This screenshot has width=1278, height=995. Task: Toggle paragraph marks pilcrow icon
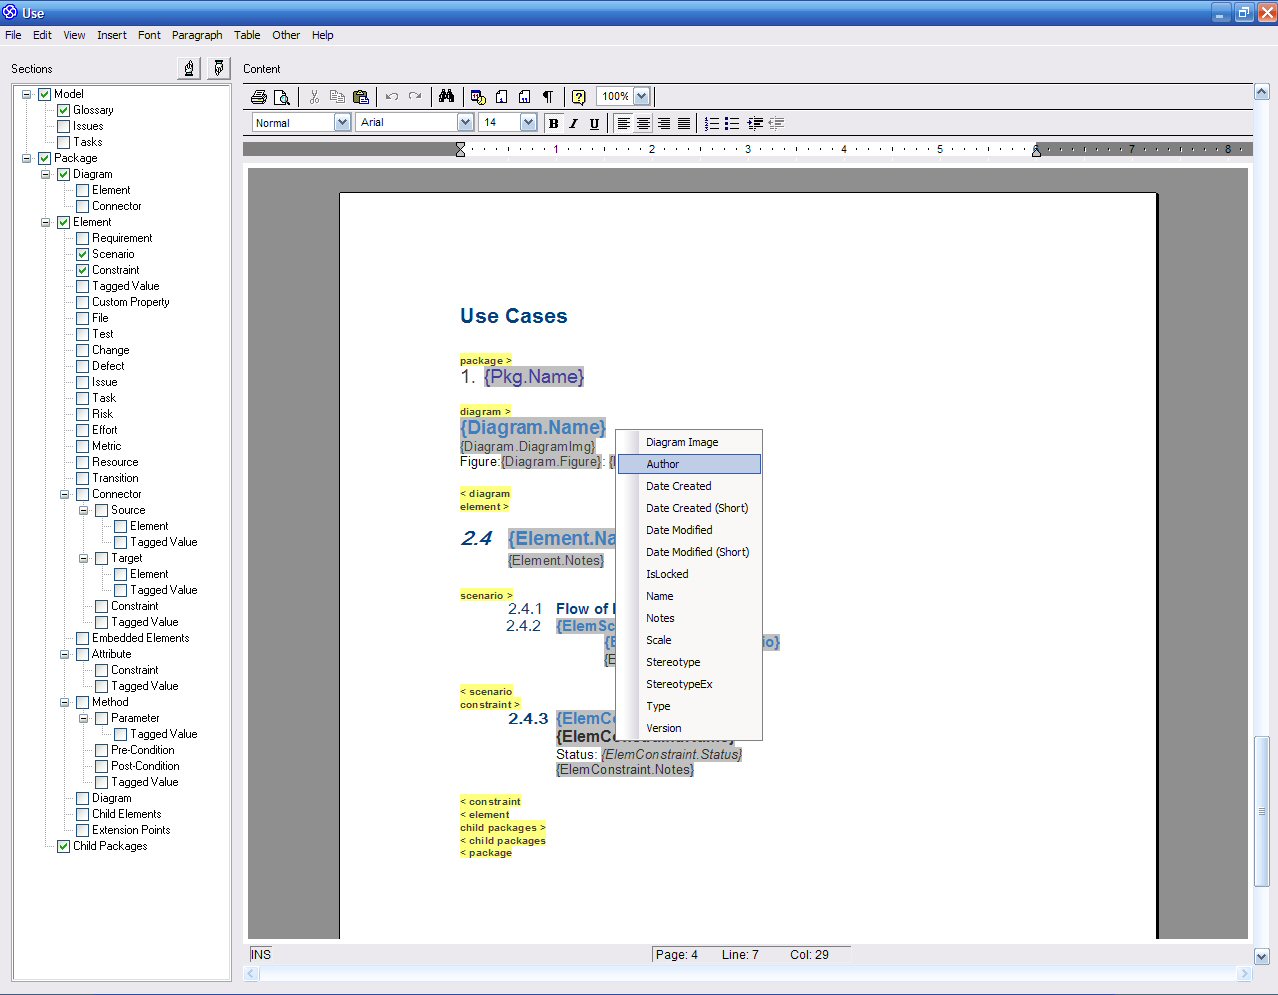pyautogui.click(x=548, y=97)
